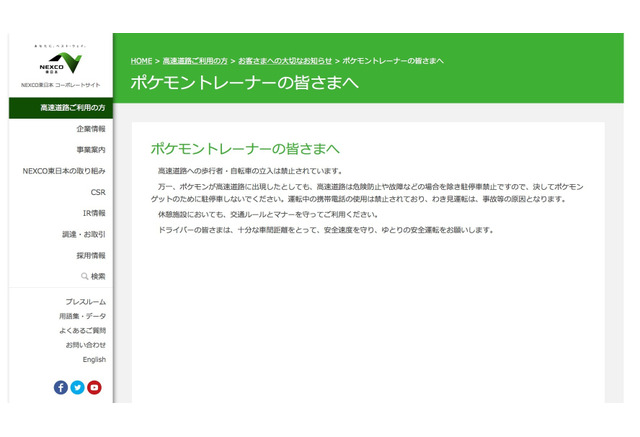This screenshot has height=437, width=640.
Task: Open the 企業情報 menu item
Action: [x=91, y=129]
